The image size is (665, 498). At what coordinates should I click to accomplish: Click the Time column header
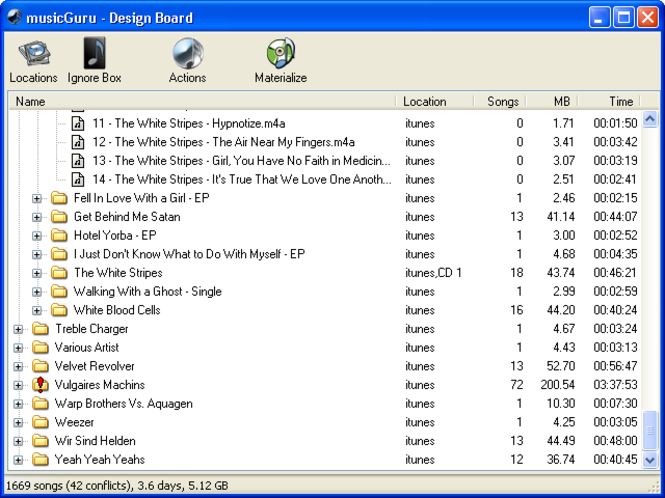coord(620,101)
